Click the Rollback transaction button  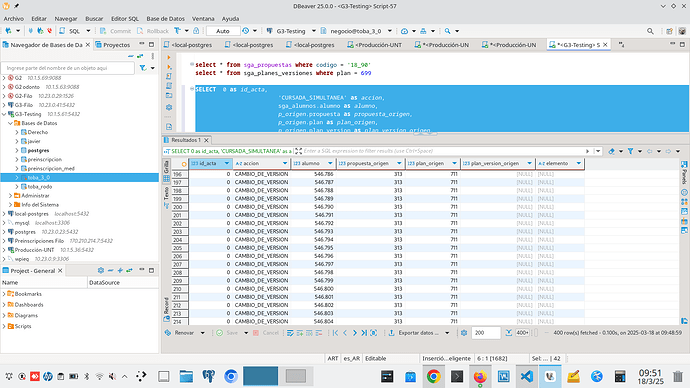point(153,31)
